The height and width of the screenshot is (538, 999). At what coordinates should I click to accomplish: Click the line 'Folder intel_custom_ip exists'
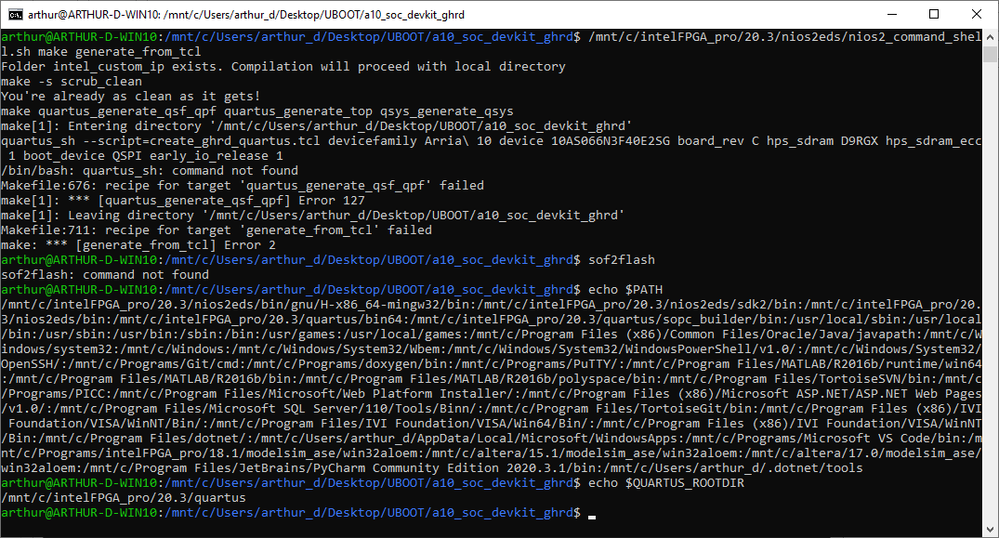tap(283, 66)
